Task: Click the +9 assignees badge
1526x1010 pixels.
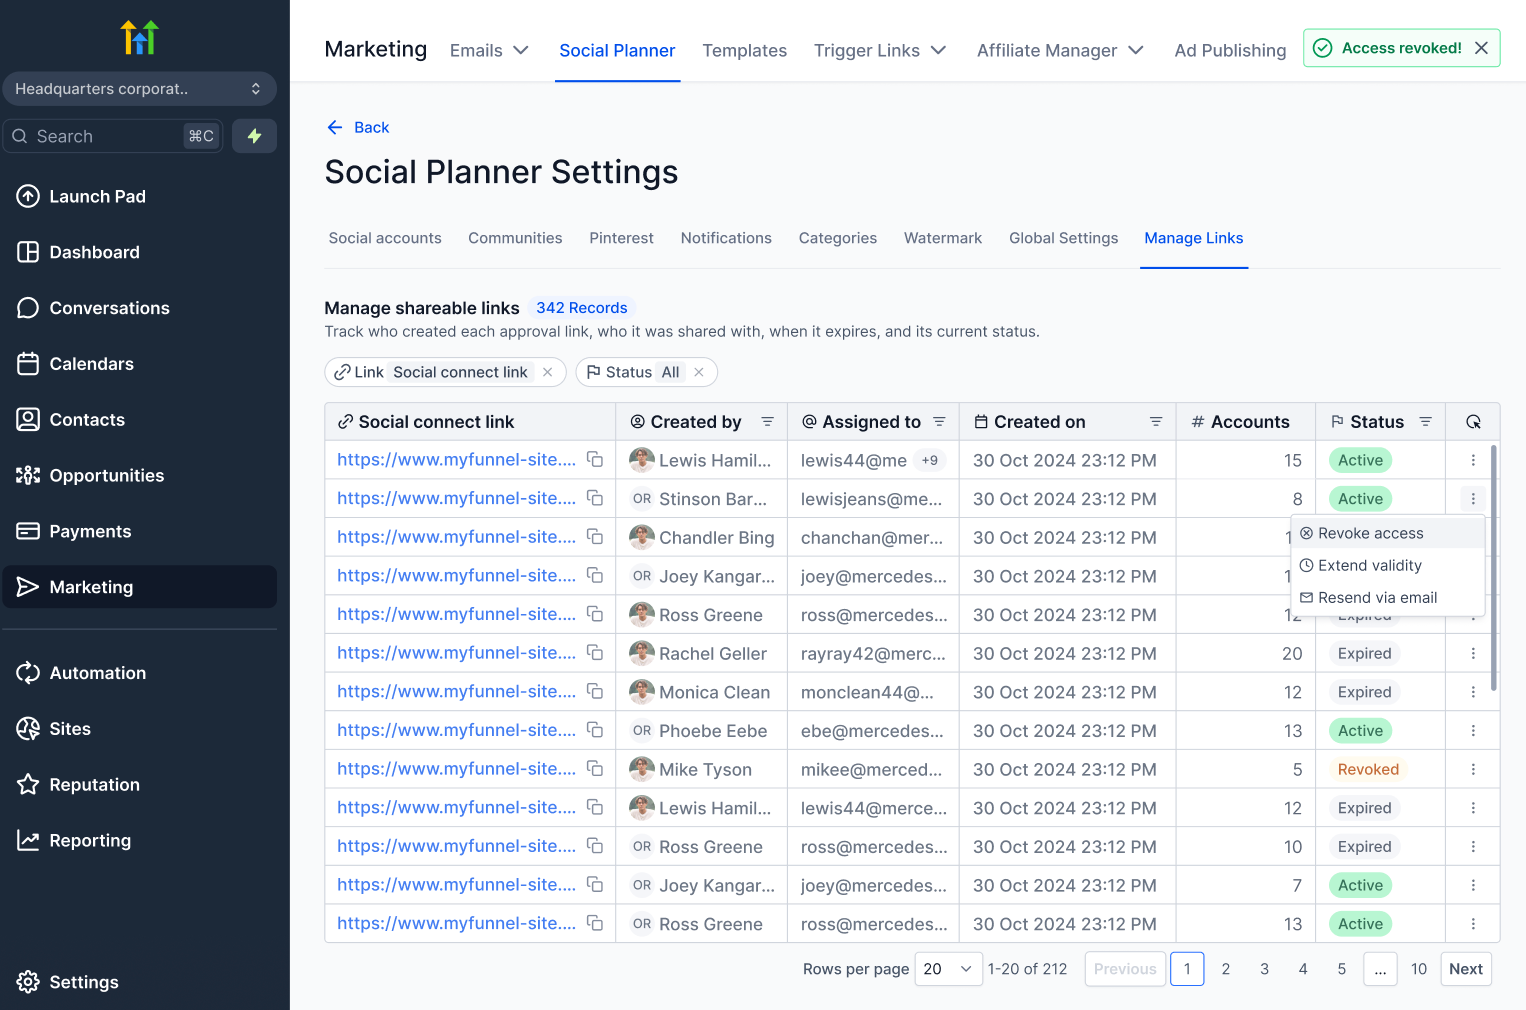Action: tap(930, 460)
